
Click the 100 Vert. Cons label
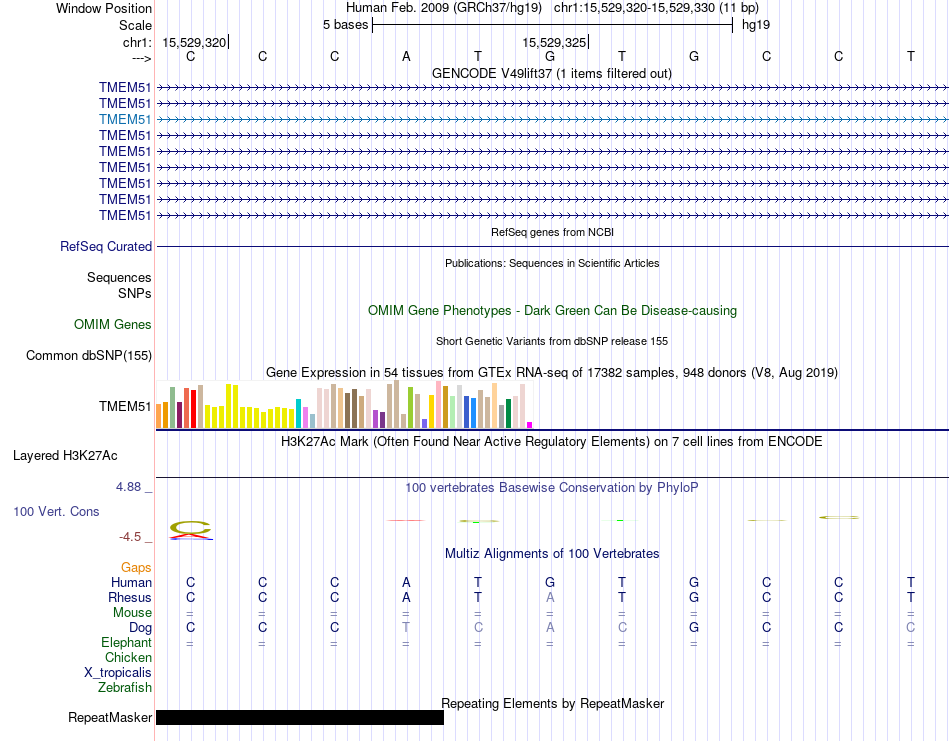coord(56,511)
